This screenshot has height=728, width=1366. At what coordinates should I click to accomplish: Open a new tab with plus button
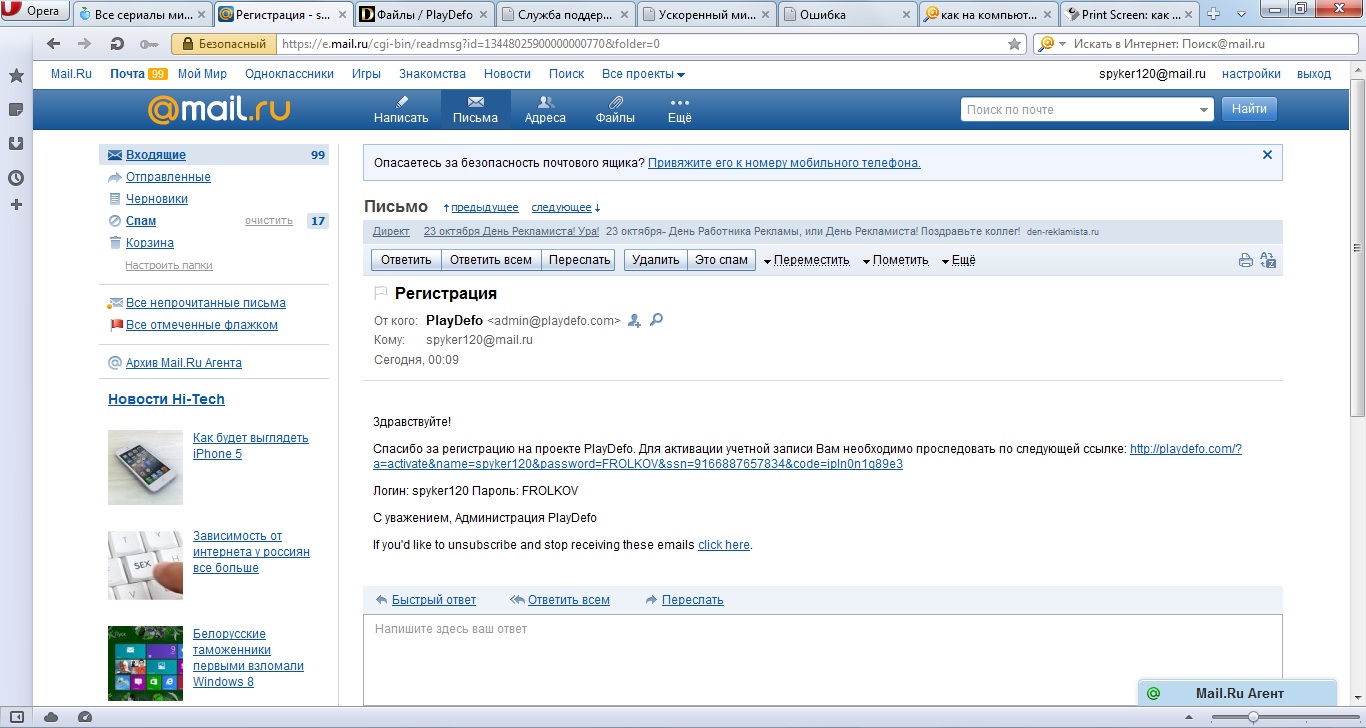tap(1214, 14)
